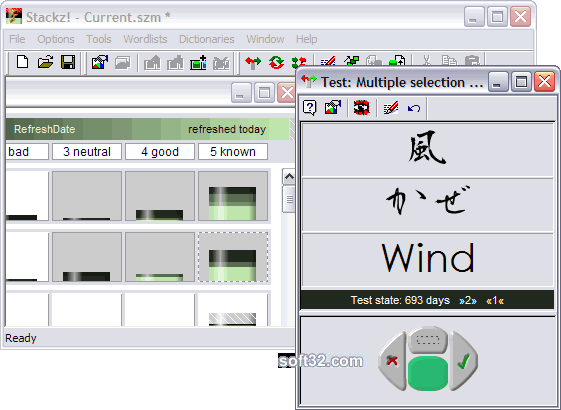Click the gray dotted-rectangle top button

click(428, 340)
